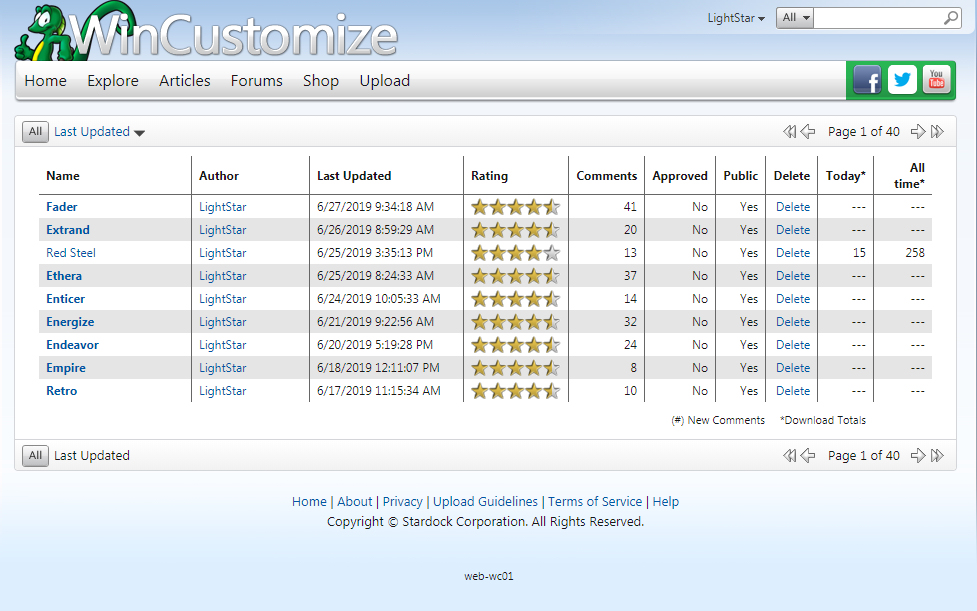Open the Extrand skin link

68,230
